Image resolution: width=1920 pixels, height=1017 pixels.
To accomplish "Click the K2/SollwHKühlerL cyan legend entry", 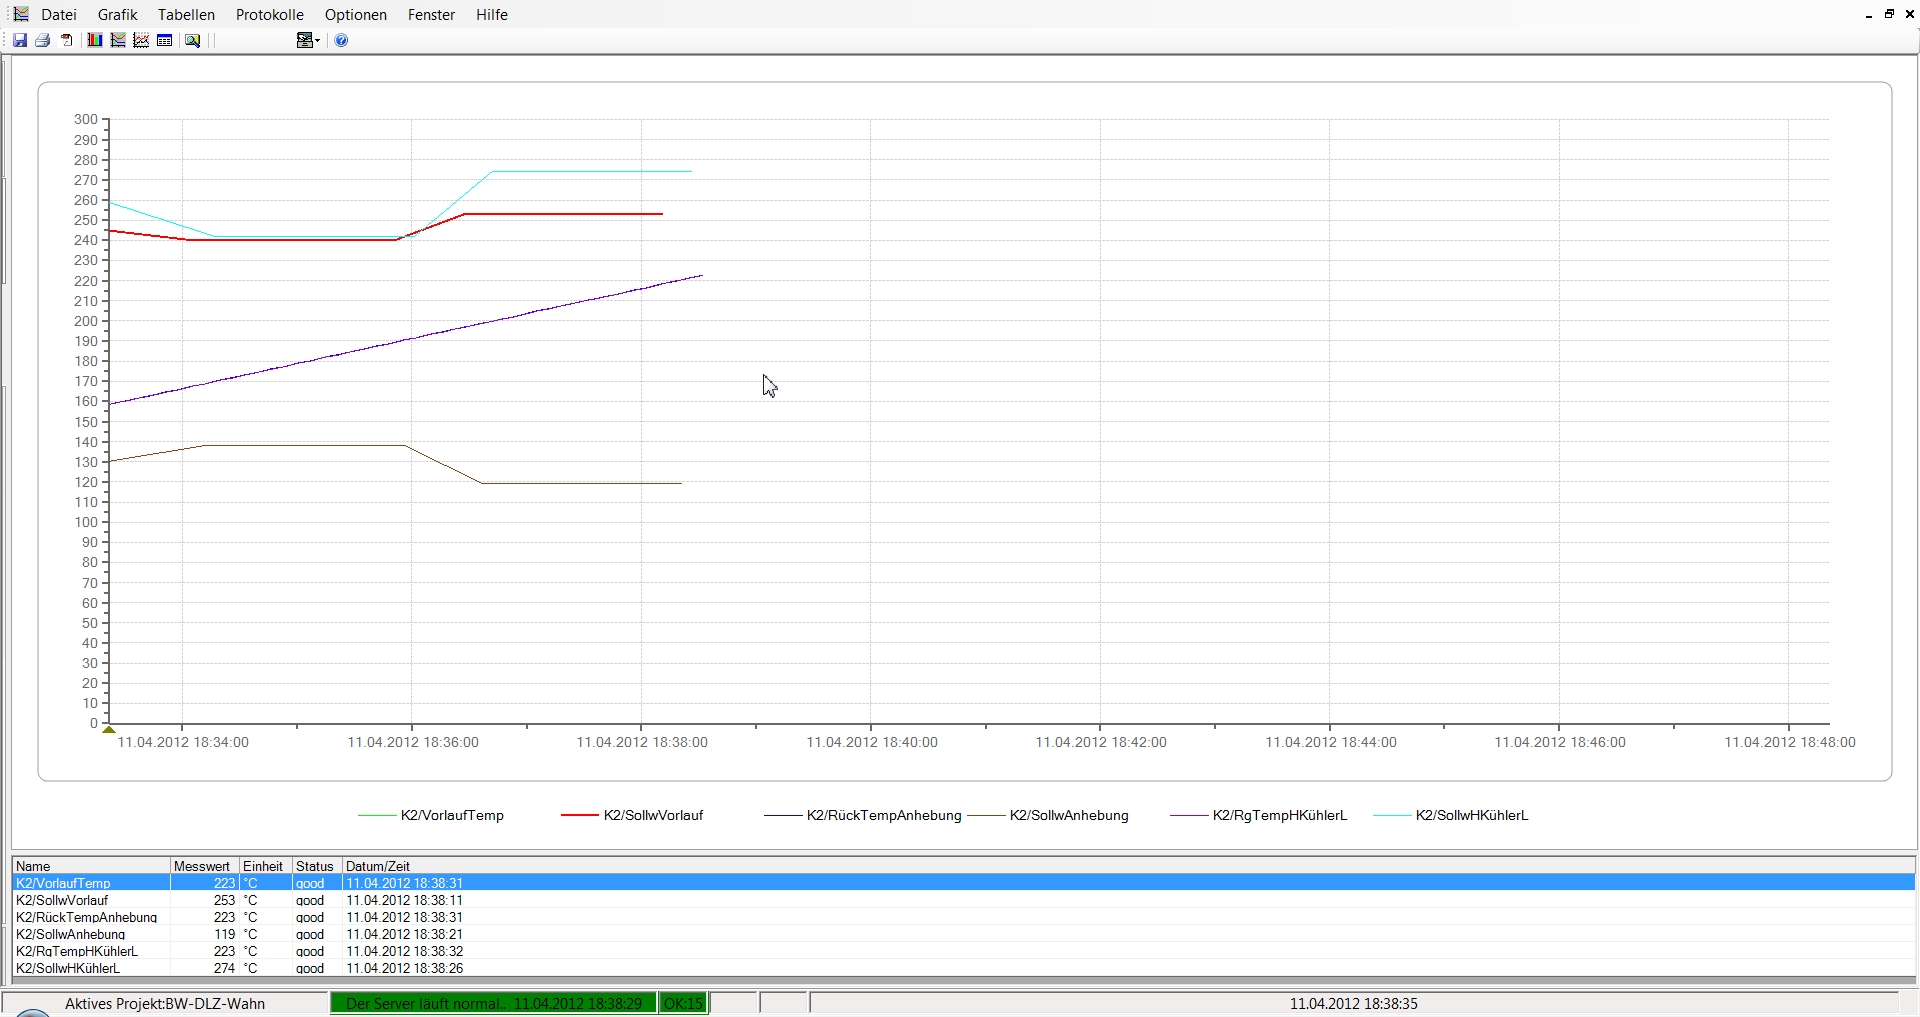I will (x=1451, y=815).
